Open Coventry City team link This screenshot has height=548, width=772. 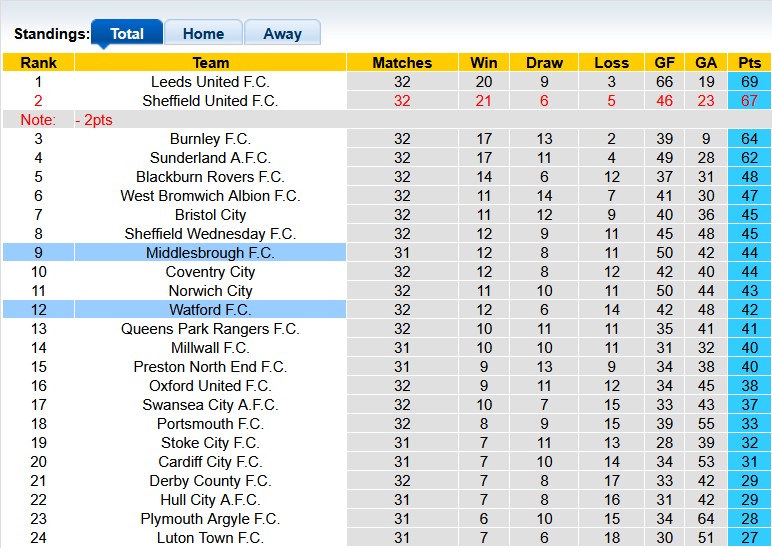[x=210, y=272]
